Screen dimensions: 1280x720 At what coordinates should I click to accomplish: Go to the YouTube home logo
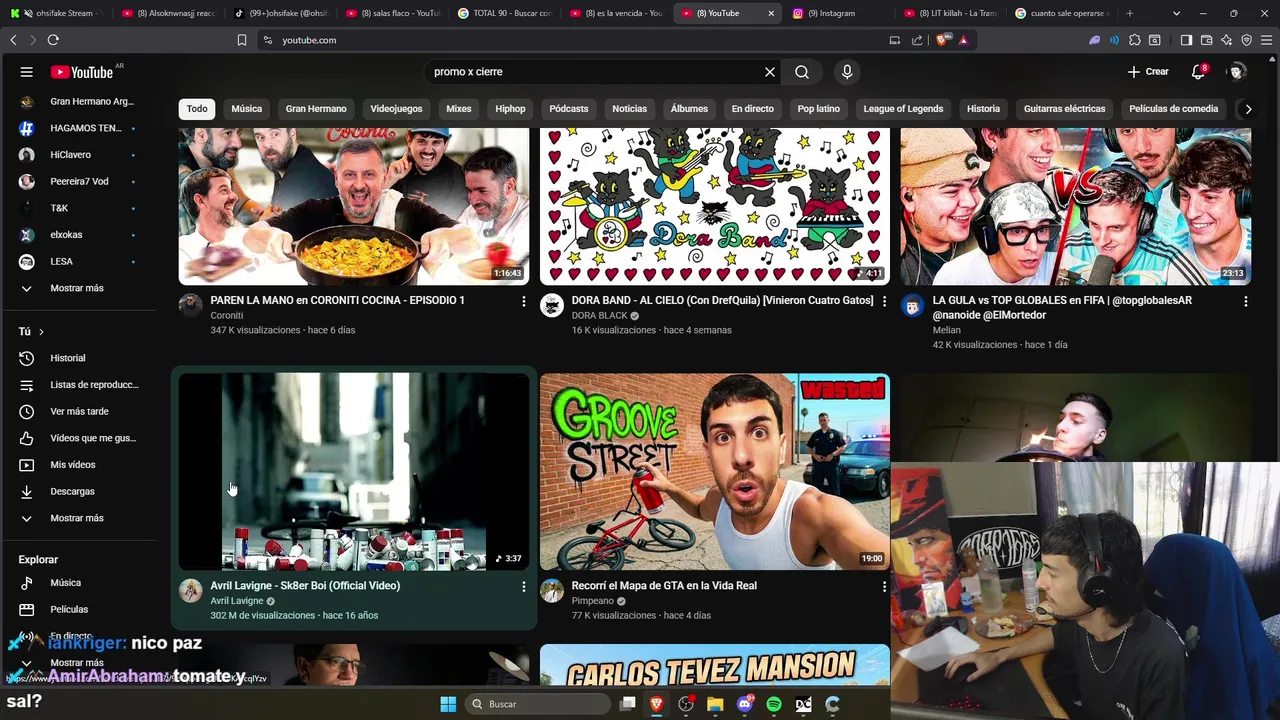(82, 72)
